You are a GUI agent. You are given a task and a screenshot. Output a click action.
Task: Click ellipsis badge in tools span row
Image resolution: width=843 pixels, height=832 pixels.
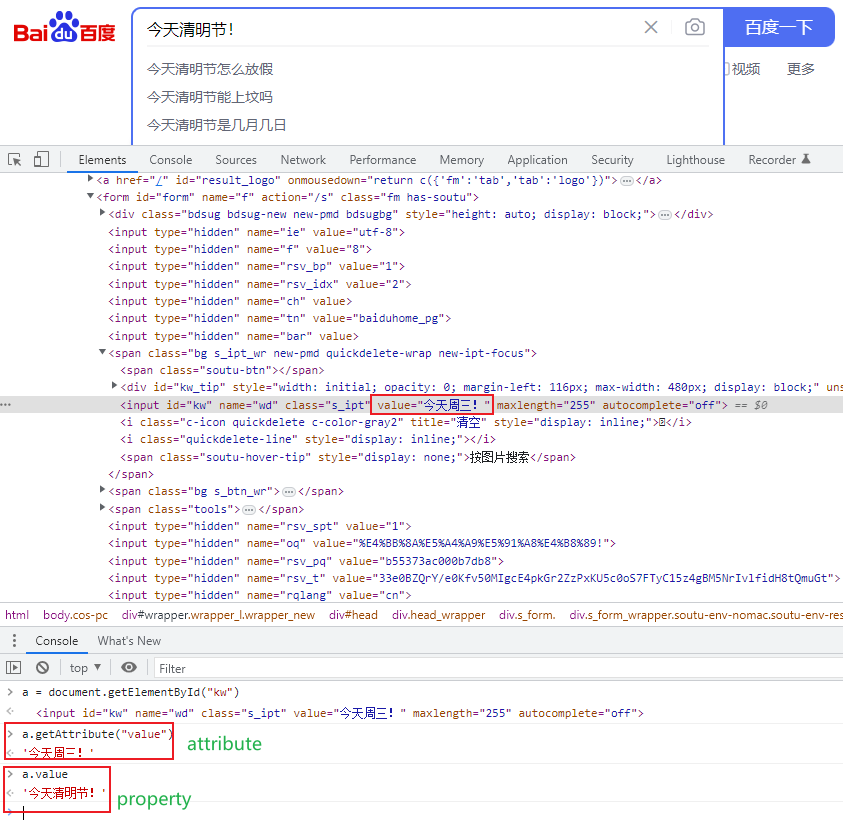click(x=248, y=510)
